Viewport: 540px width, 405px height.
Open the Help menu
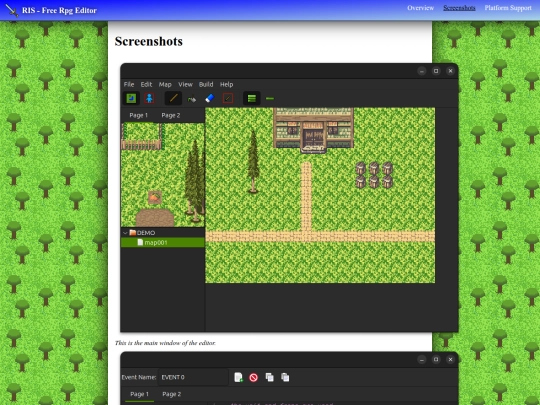(226, 84)
